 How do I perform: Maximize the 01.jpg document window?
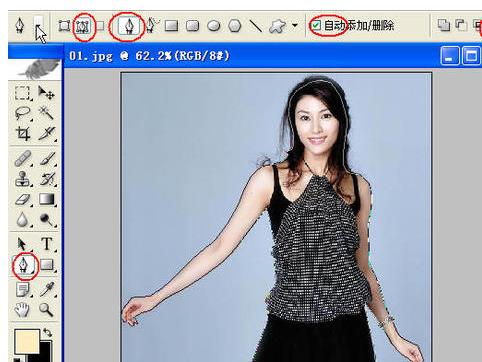click(x=471, y=56)
